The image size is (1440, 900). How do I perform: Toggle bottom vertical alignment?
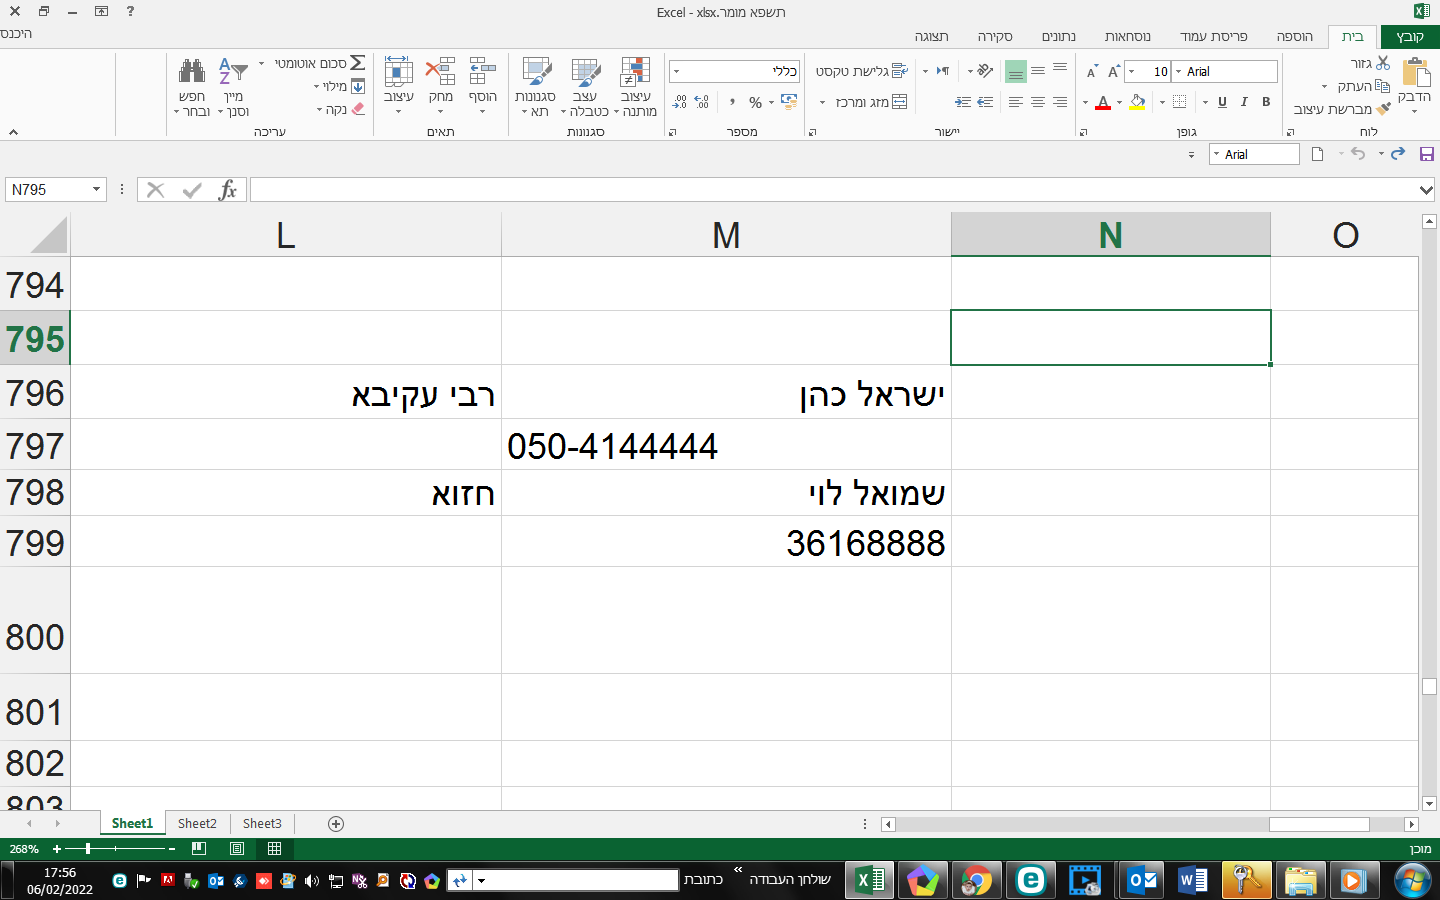(1016, 72)
